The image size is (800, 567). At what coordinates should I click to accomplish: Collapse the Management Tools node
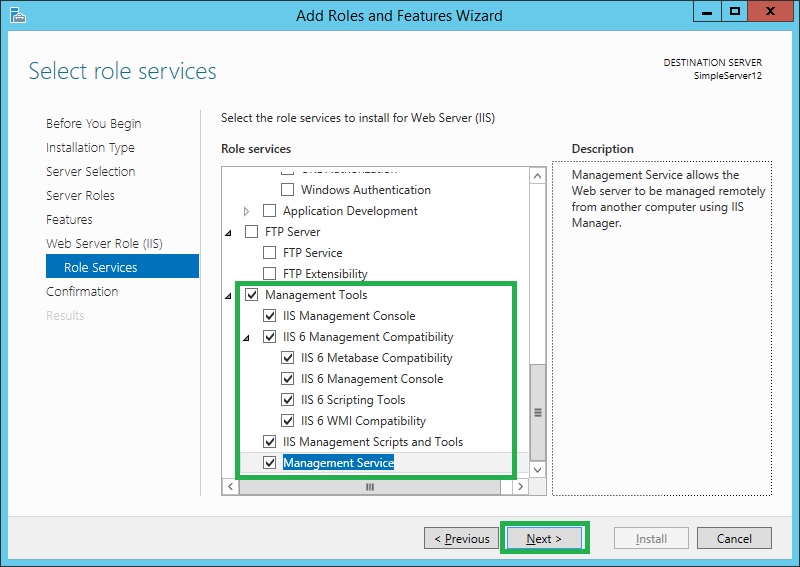point(229,295)
